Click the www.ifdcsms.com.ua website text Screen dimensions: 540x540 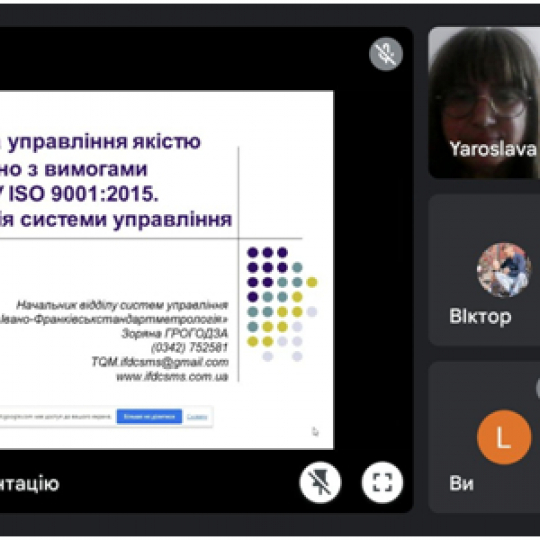point(172,376)
